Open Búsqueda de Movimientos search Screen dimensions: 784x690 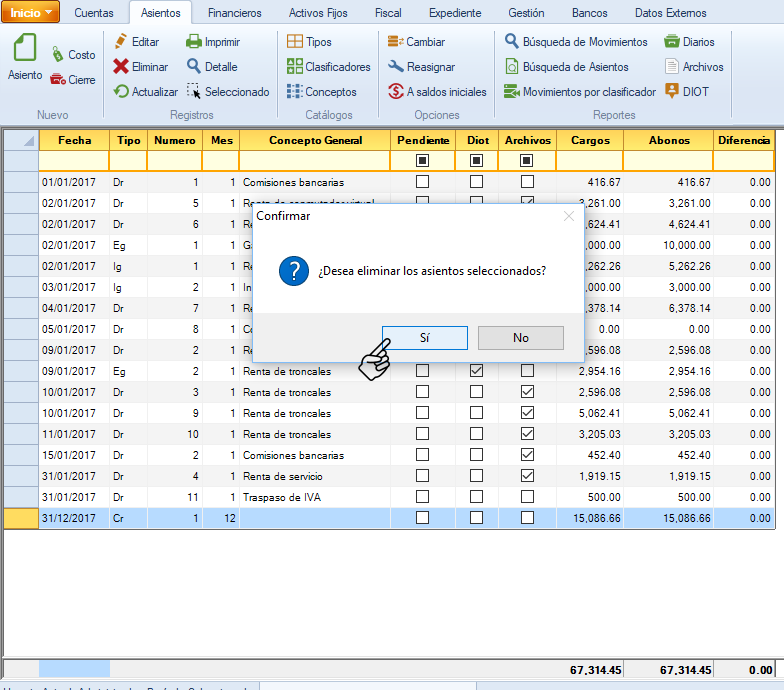[511, 42]
